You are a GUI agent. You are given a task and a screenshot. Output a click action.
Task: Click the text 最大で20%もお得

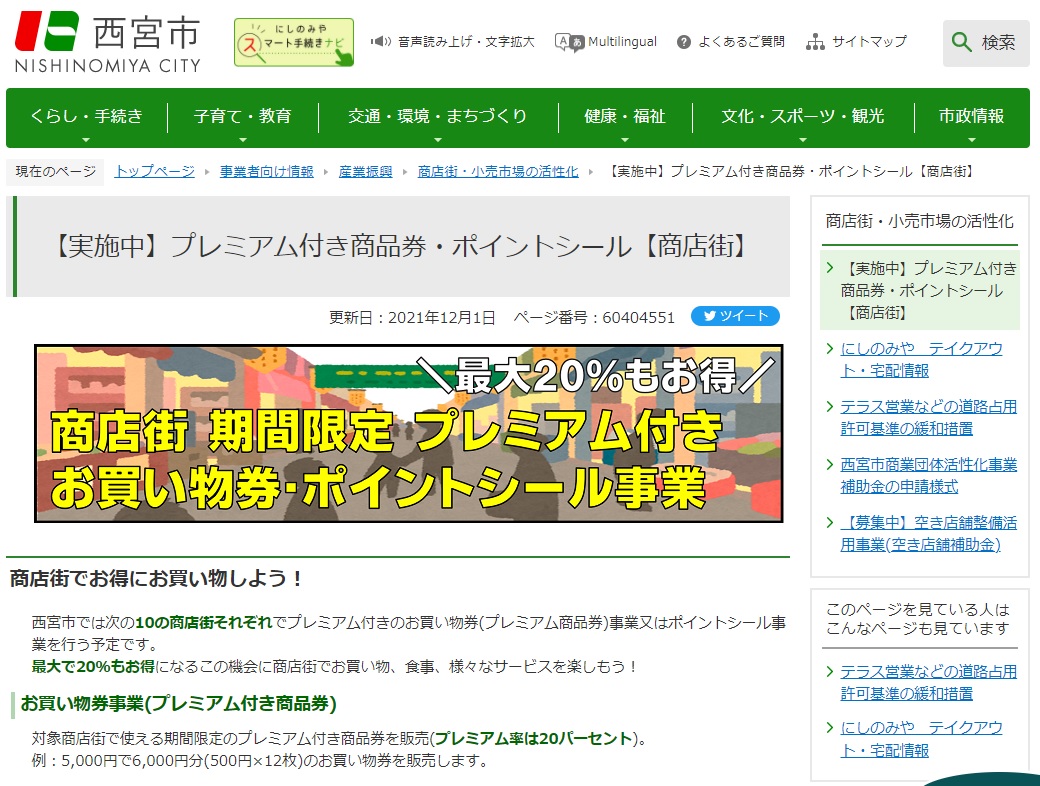94,667
